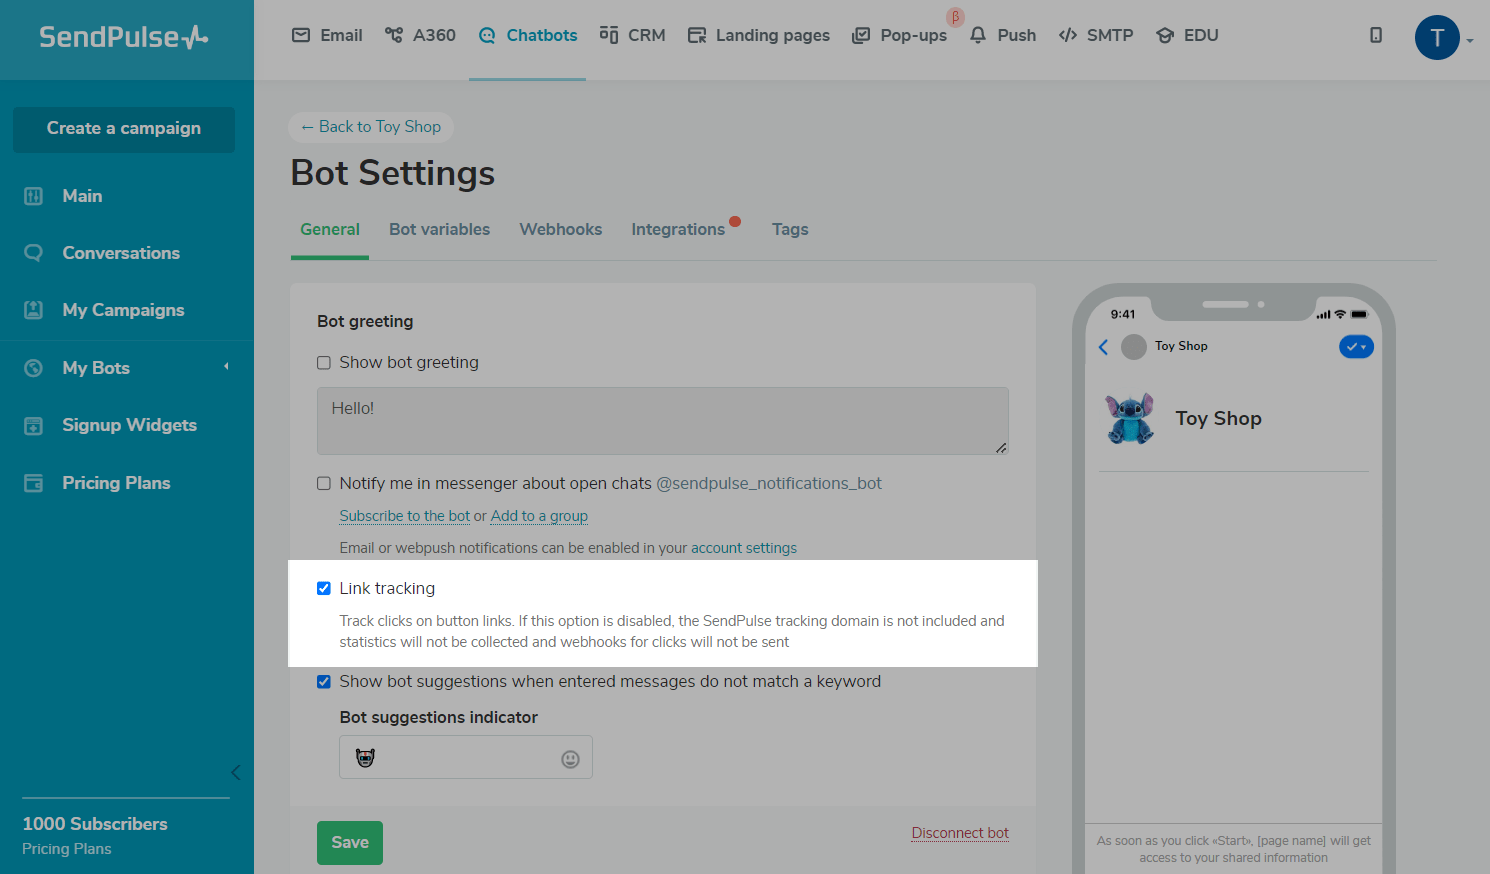Viewport: 1490px width, 874px height.
Task: Enable the Show bot greeting checkbox
Action: click(x=324, y=363)
